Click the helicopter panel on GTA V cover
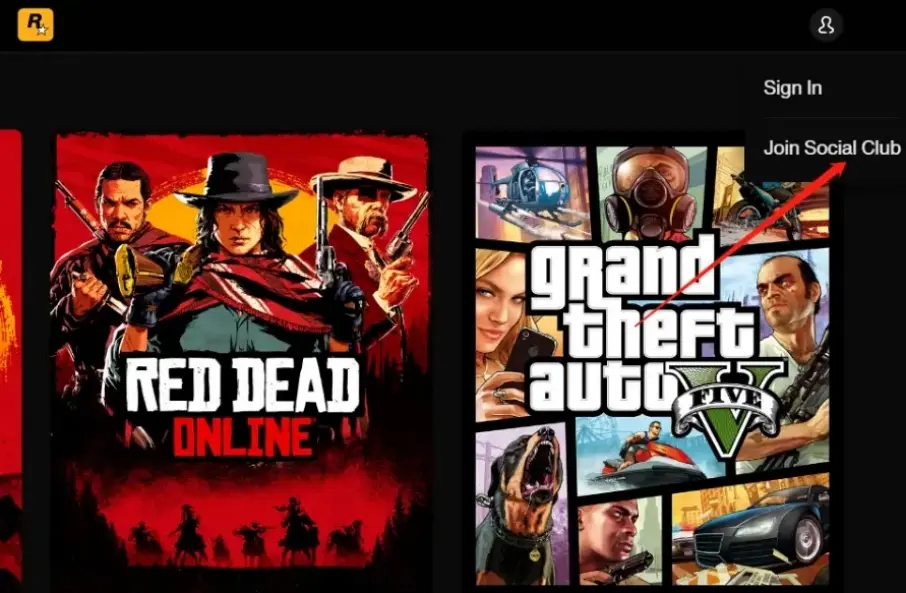This screenshot has height=593, width=906. pos(533,192)
